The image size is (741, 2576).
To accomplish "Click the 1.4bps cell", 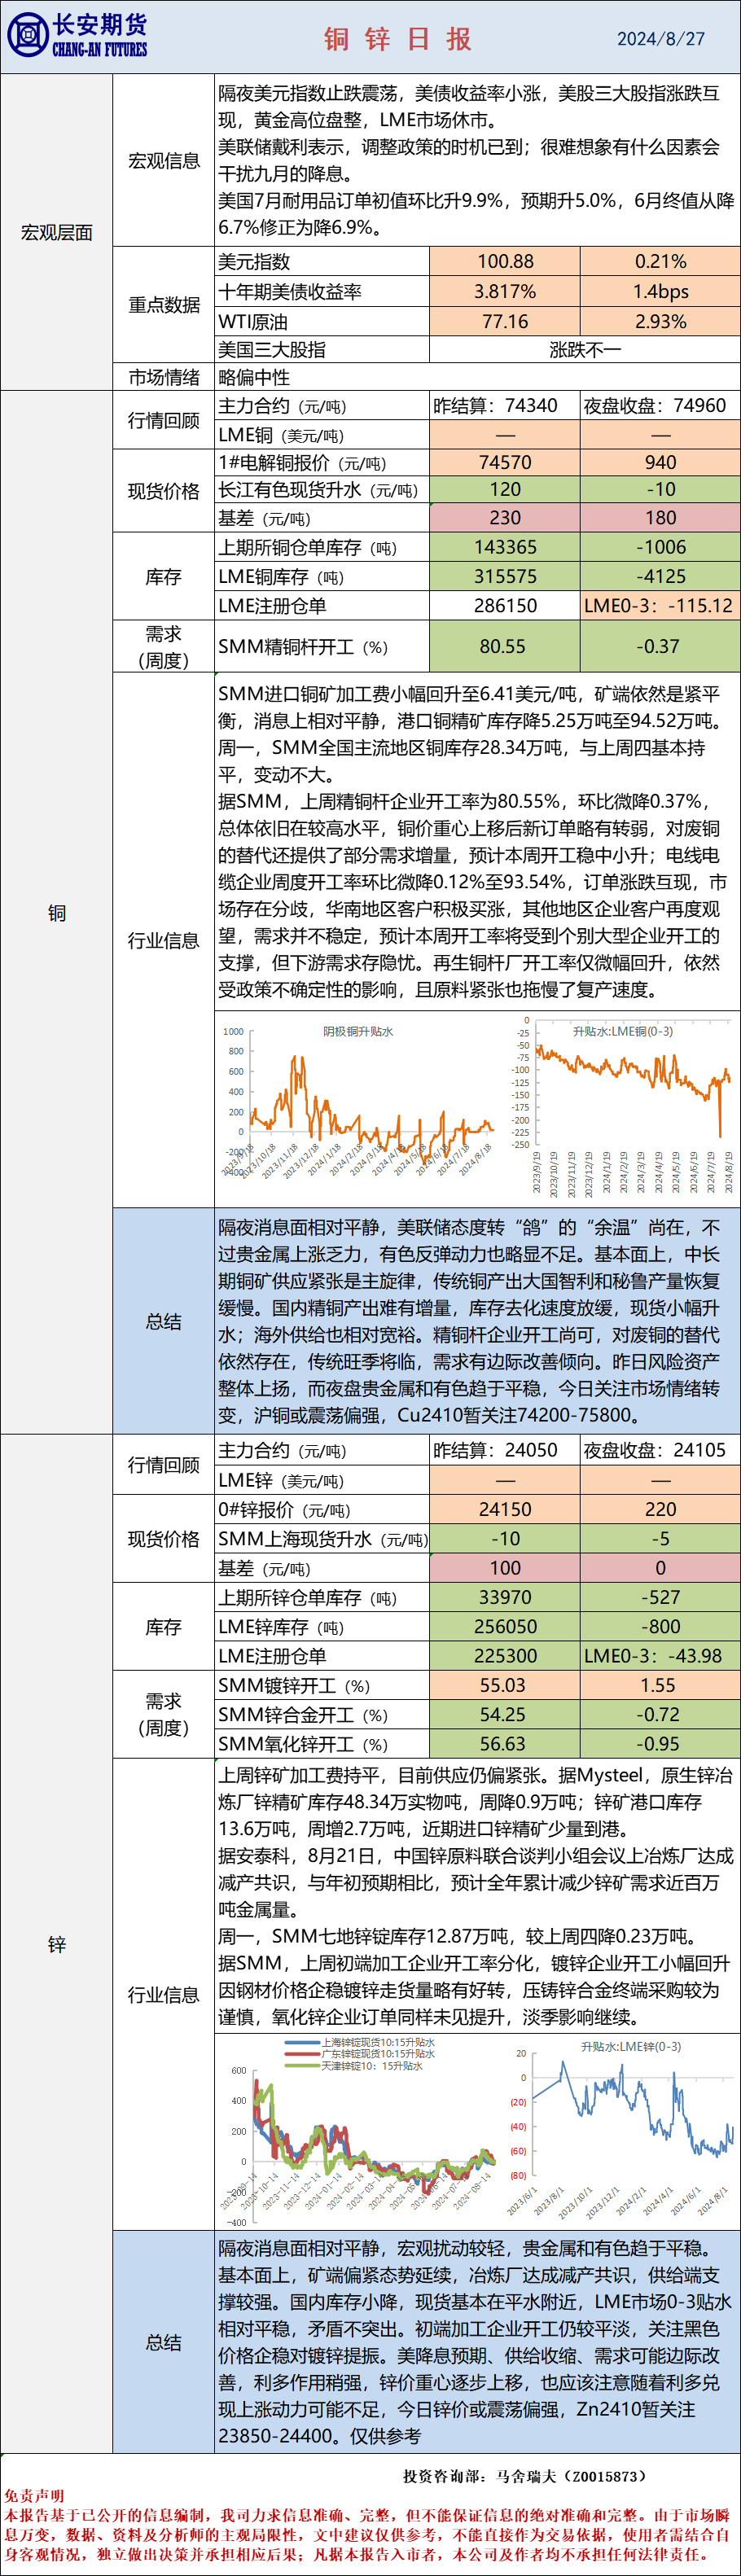I will [660, 291].
